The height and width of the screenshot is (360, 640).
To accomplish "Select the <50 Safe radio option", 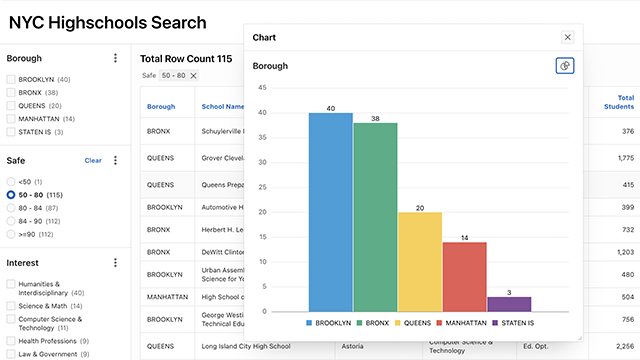I will pyautogui.click(x=11, y=182).
